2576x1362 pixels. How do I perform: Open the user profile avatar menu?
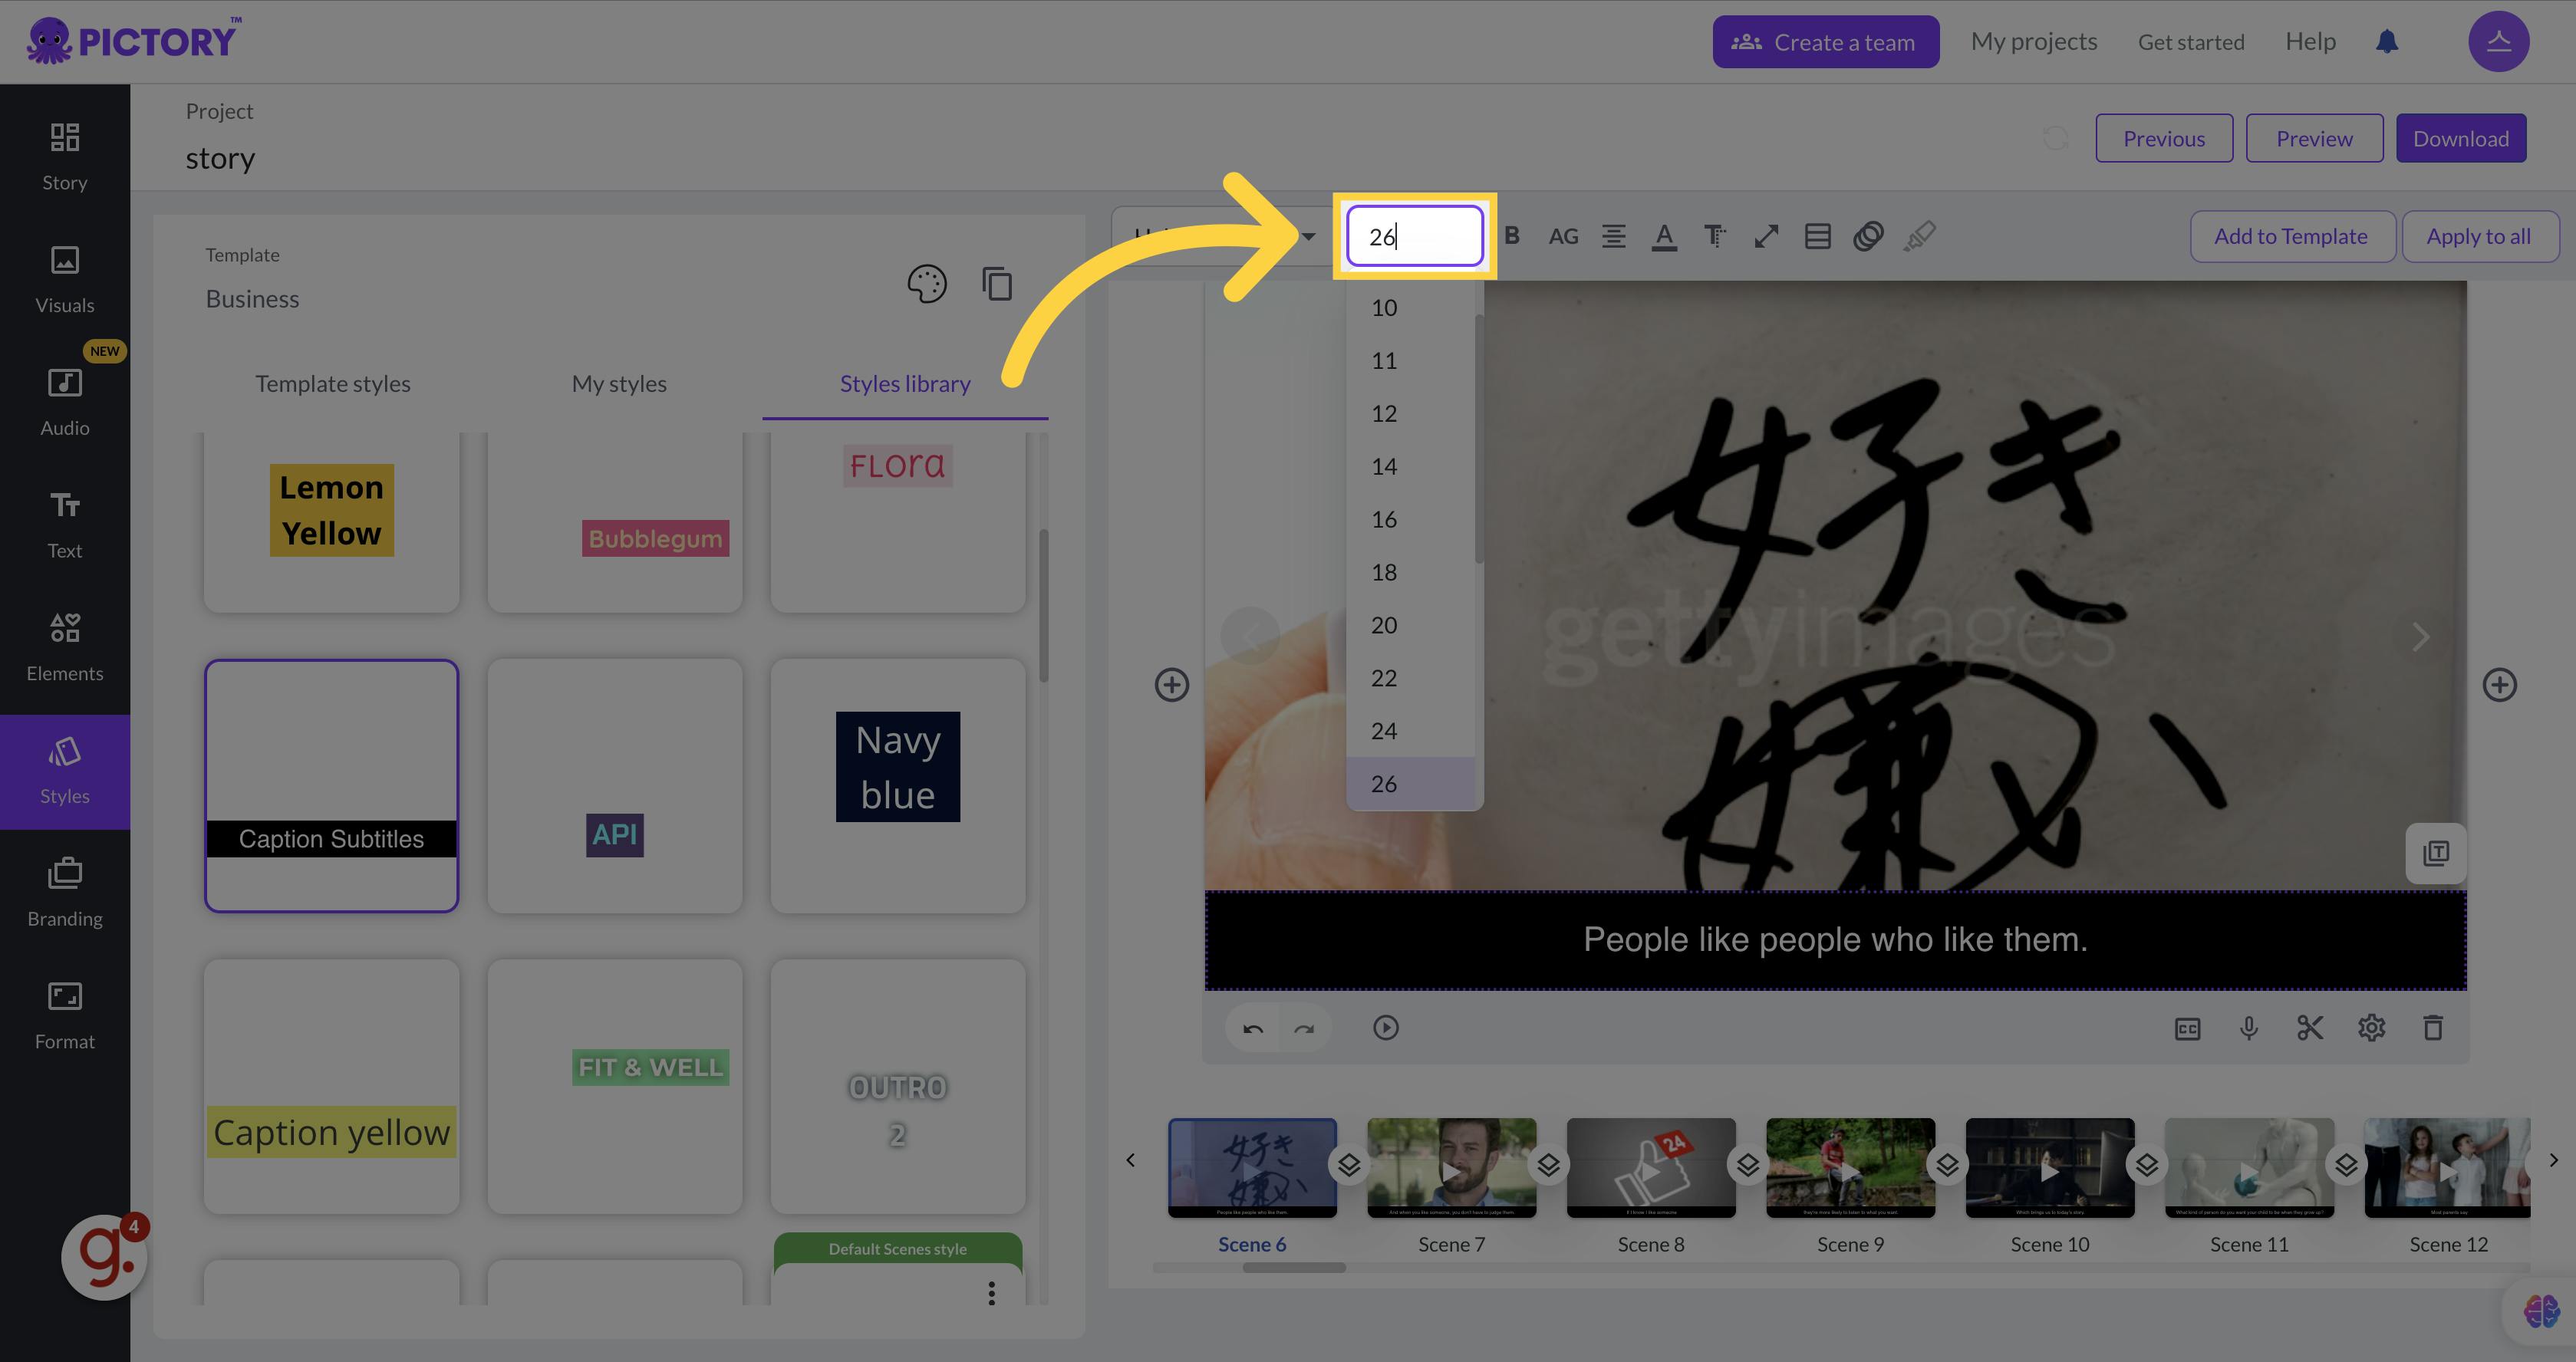[x=2498, y=42]
